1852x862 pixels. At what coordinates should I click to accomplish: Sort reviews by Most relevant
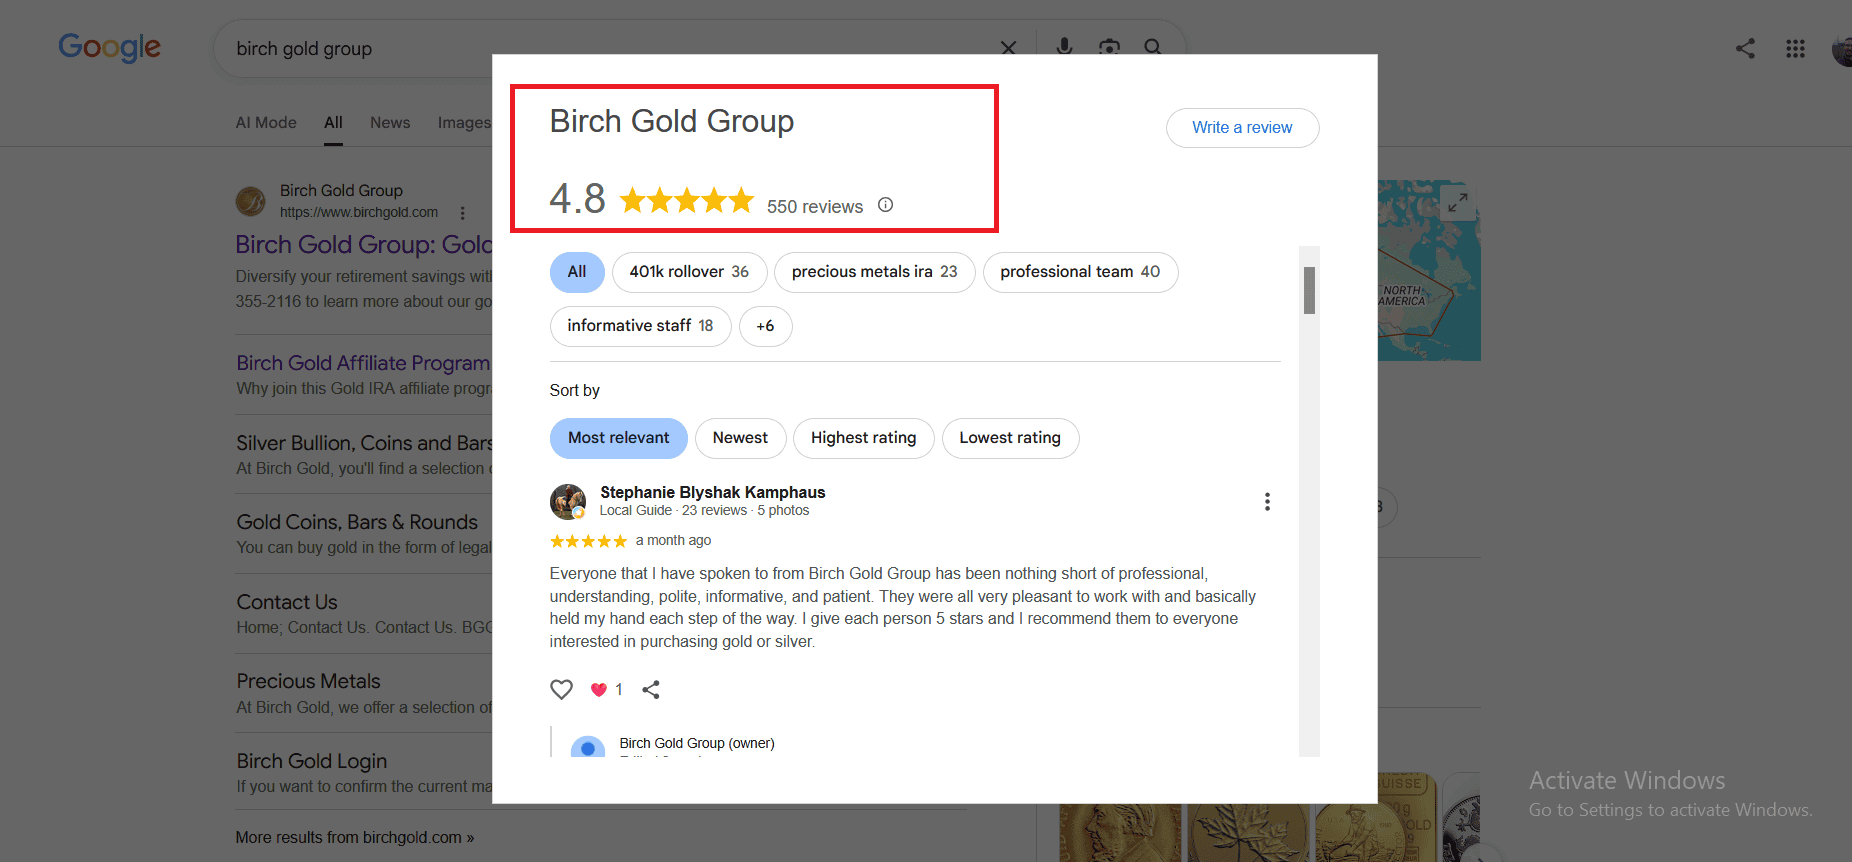click(618, 438)
